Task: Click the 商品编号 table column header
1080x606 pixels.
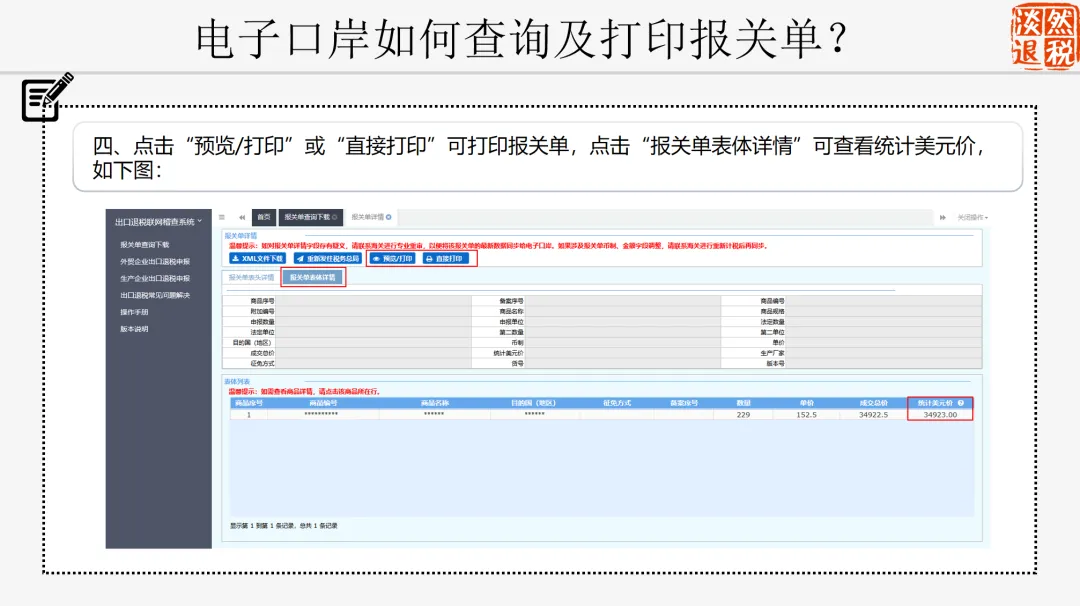Action: 323,403
